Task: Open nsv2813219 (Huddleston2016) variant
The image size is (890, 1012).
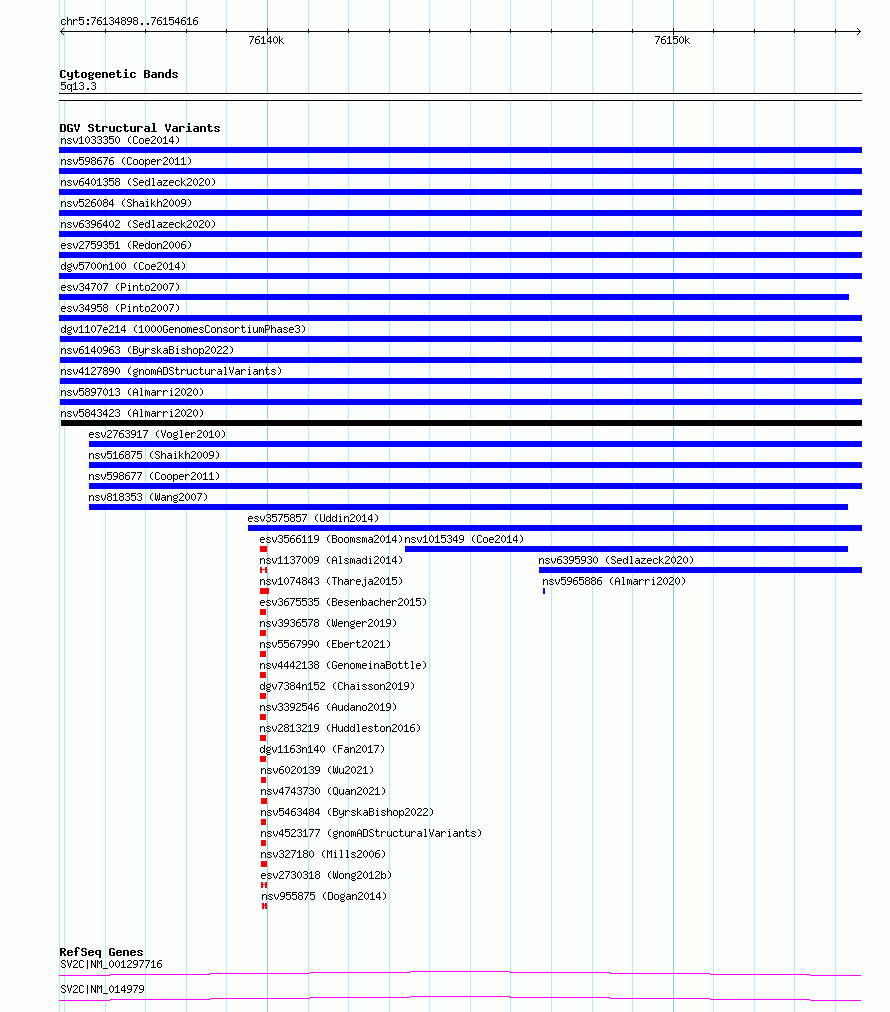Action: [340, 728]
